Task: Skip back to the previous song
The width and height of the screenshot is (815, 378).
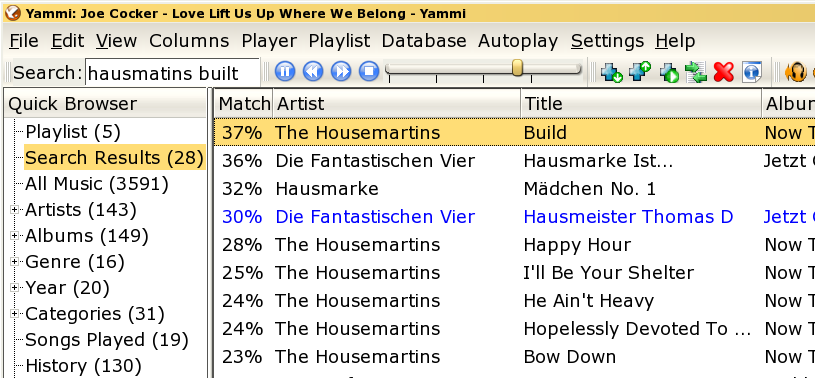Action: [x=313, y=71]
